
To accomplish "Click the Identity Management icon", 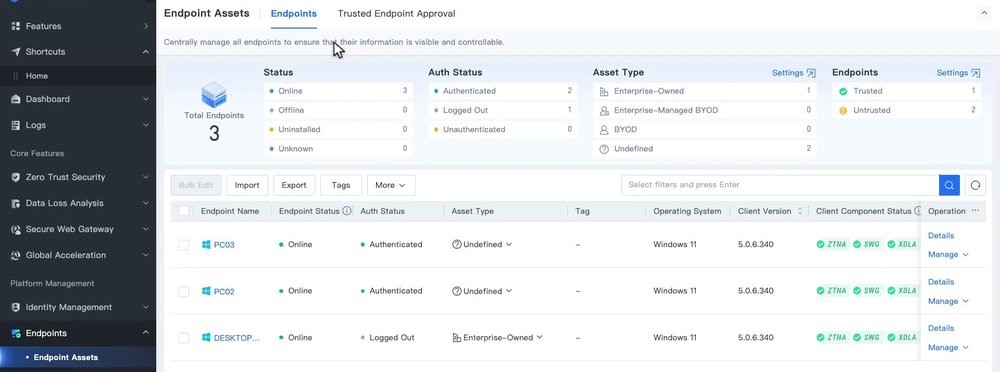I will coord(16,307).
